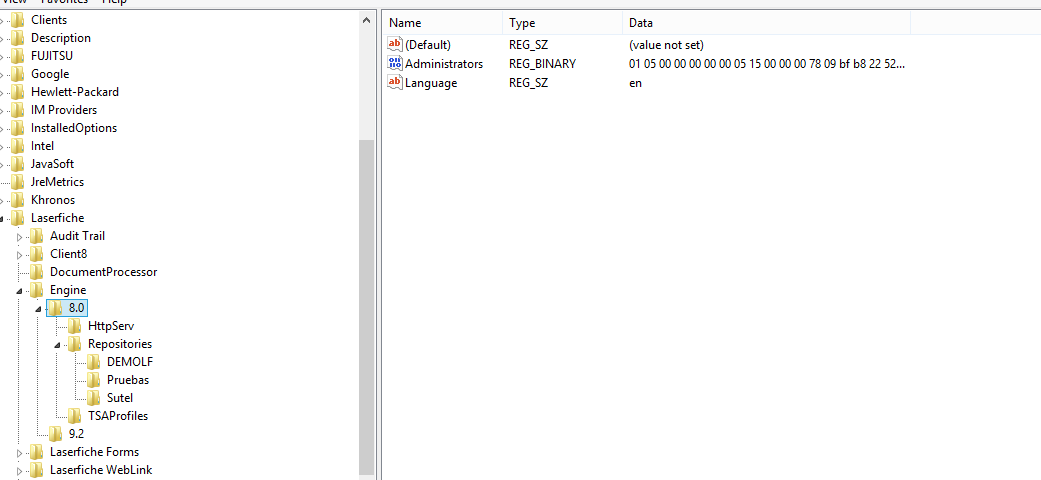The image size is (1041, 480).
Task: Select the Repositories tree label
Action: [120, 343]
